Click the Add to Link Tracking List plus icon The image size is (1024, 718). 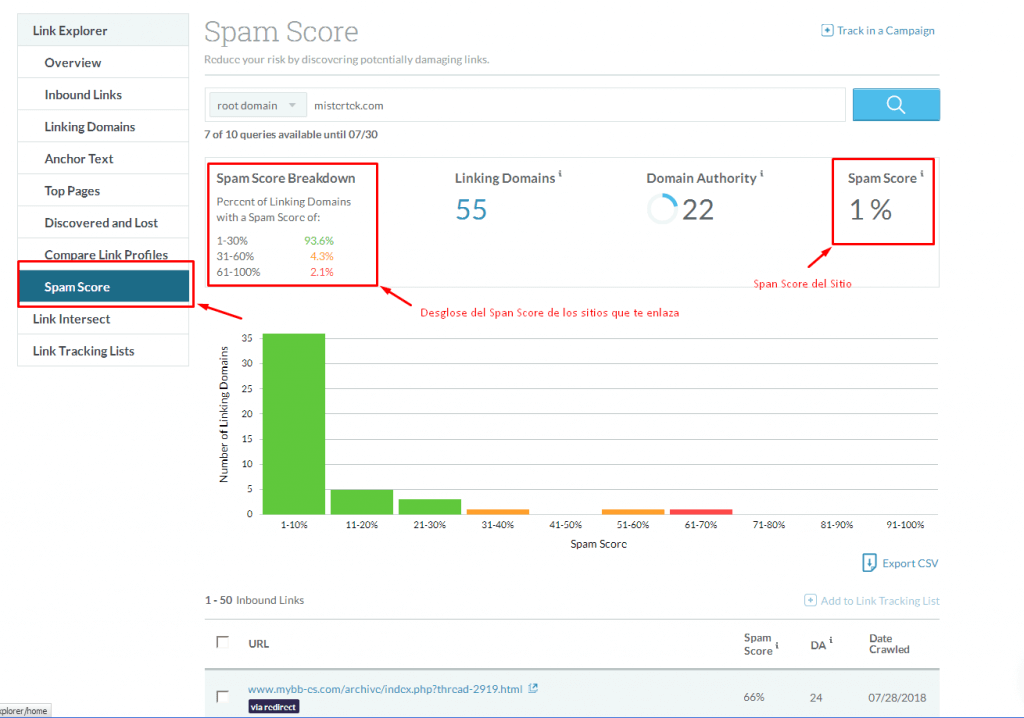click(810, 600)
